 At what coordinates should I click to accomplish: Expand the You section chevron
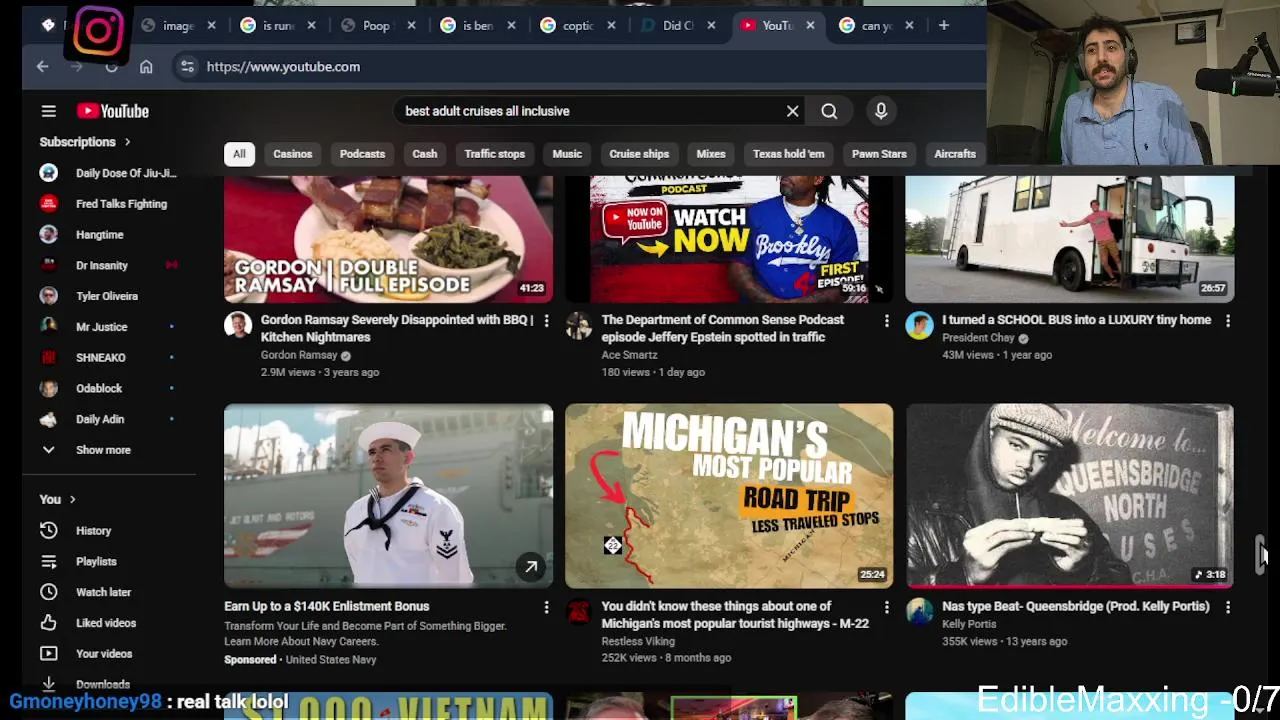click(72, 499)
